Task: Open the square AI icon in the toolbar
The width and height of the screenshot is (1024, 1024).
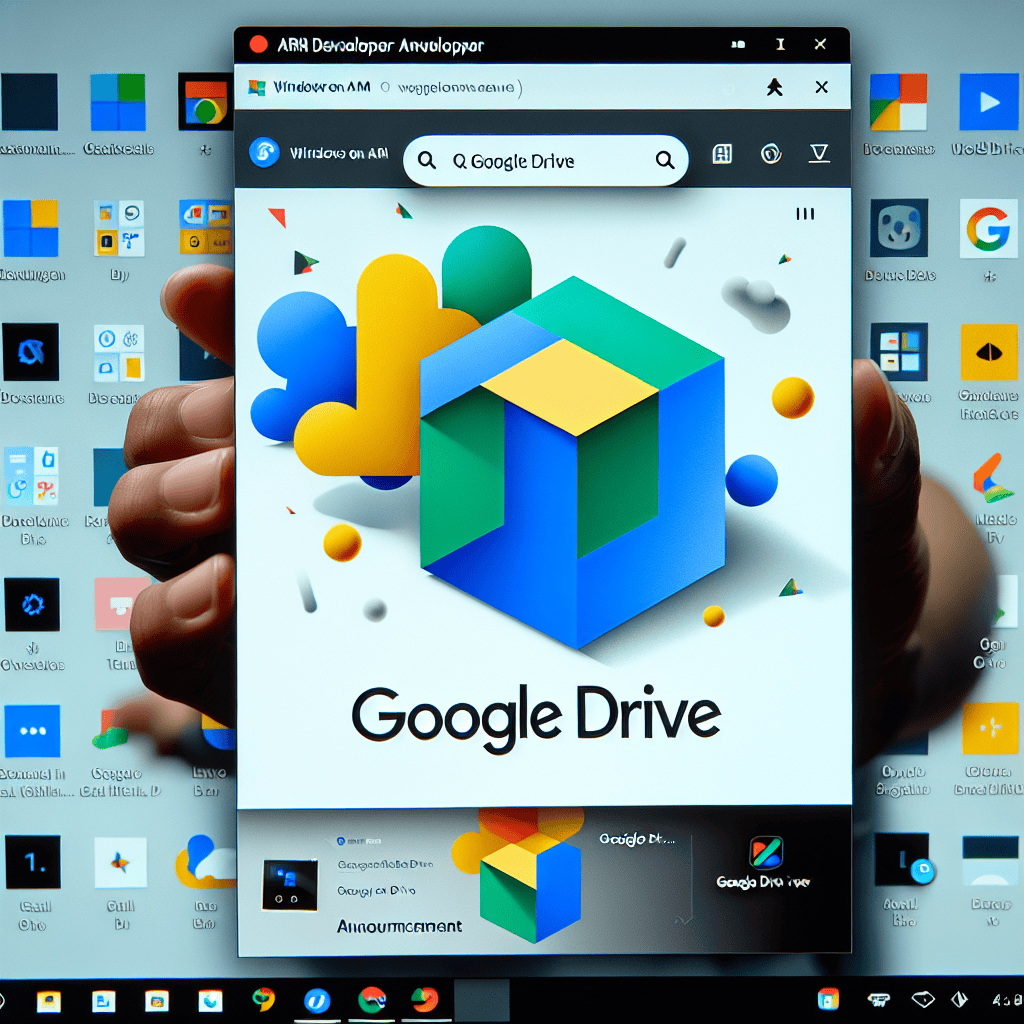Action: pyautogui.click(x=722, y=154)
